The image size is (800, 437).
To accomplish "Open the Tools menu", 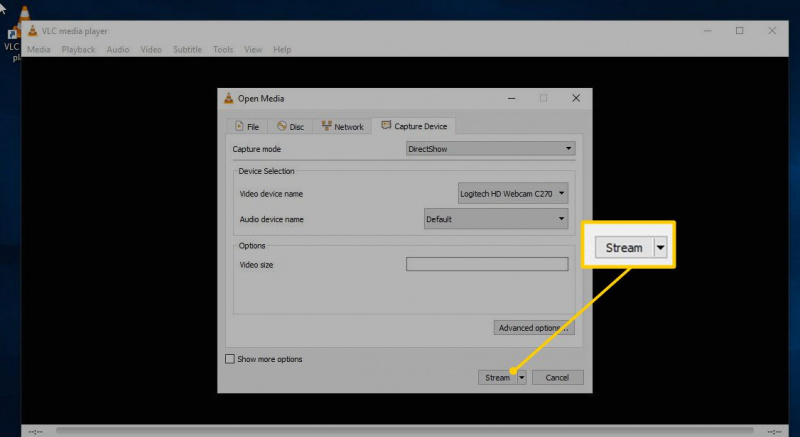I will point(223,49).
